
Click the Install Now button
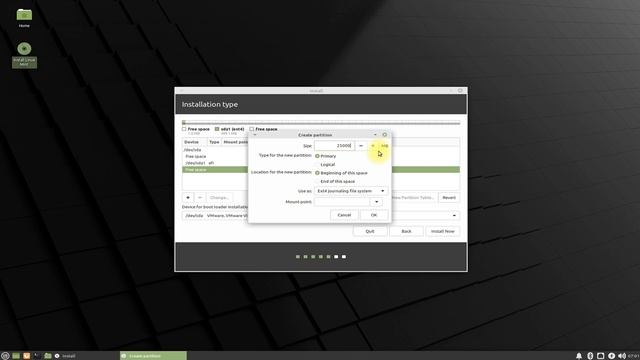pos(443,231)
